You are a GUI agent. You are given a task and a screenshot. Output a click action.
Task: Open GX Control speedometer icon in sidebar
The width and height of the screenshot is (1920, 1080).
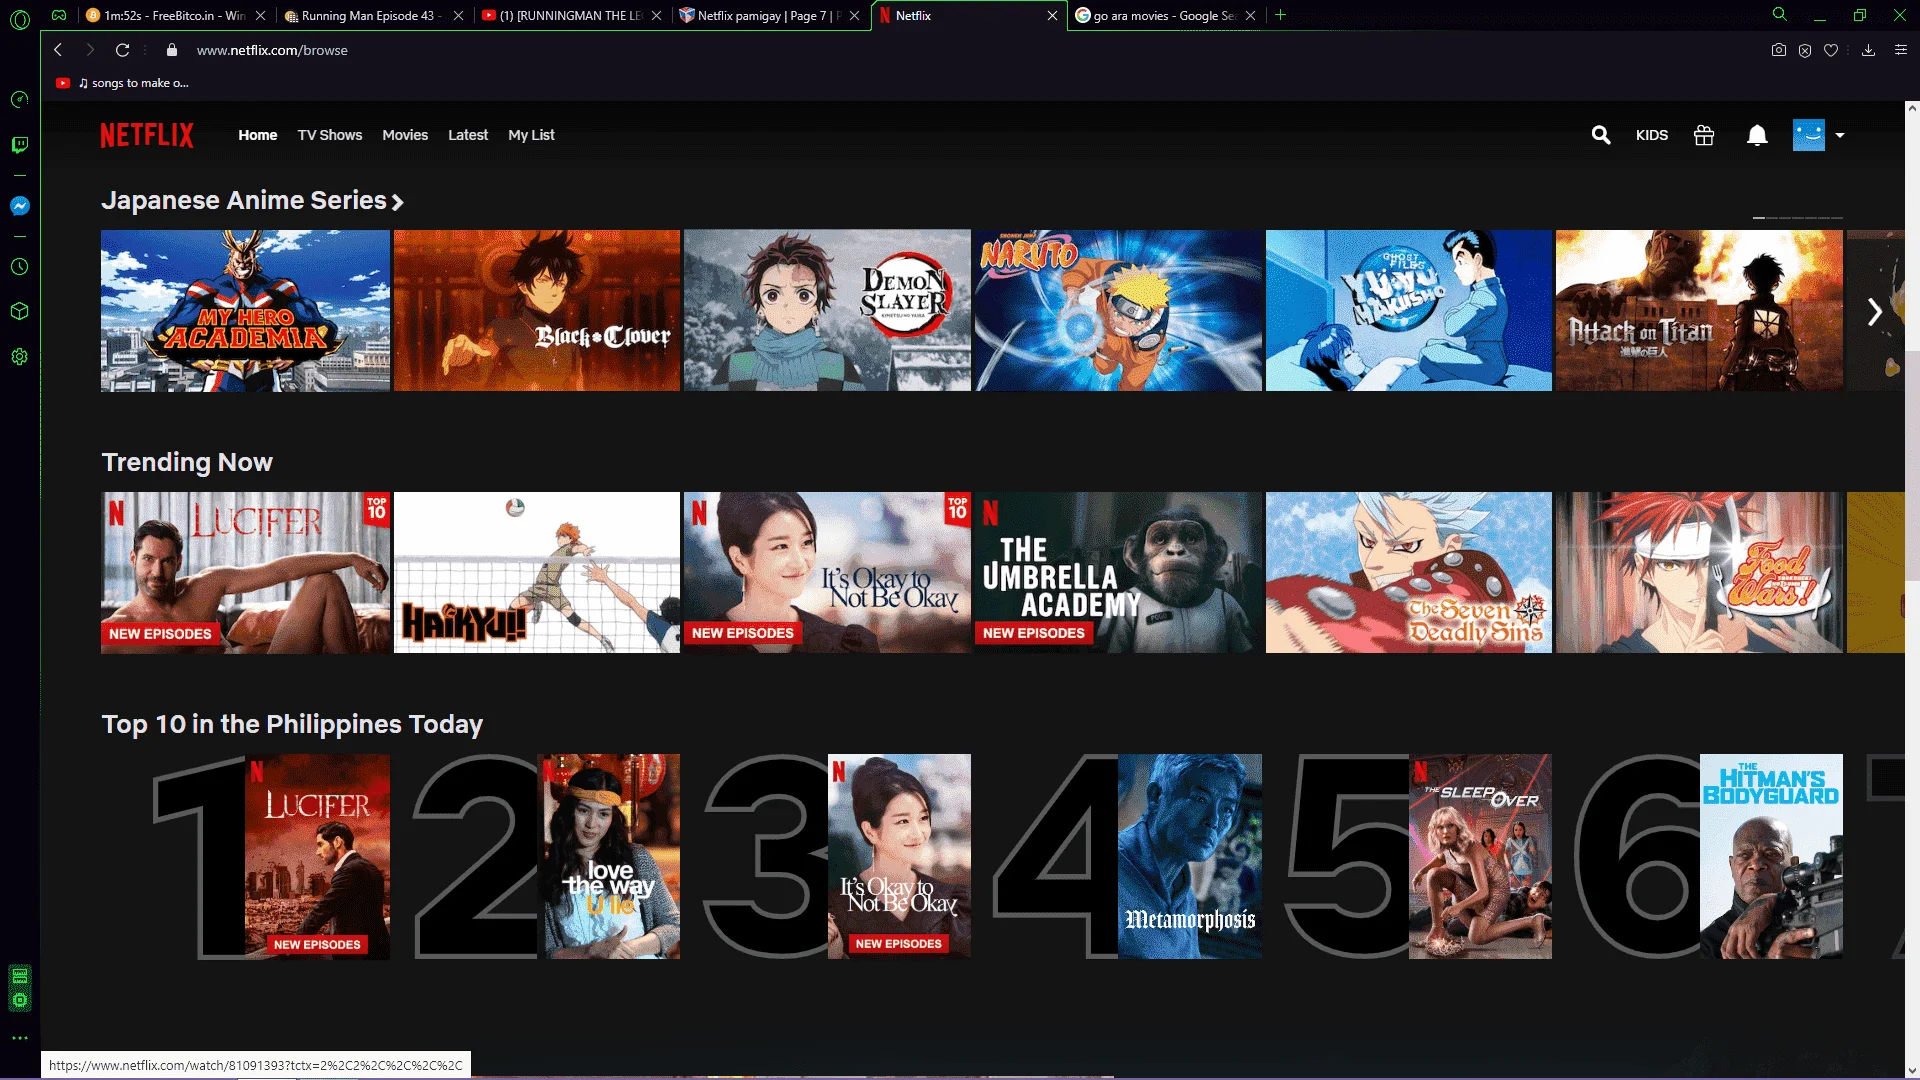pos(19,100)
